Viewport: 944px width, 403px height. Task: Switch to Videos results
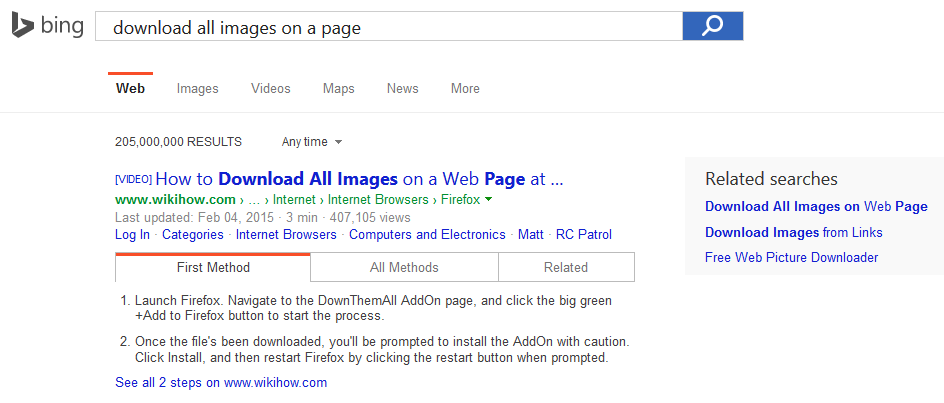[x=271, y=89]
